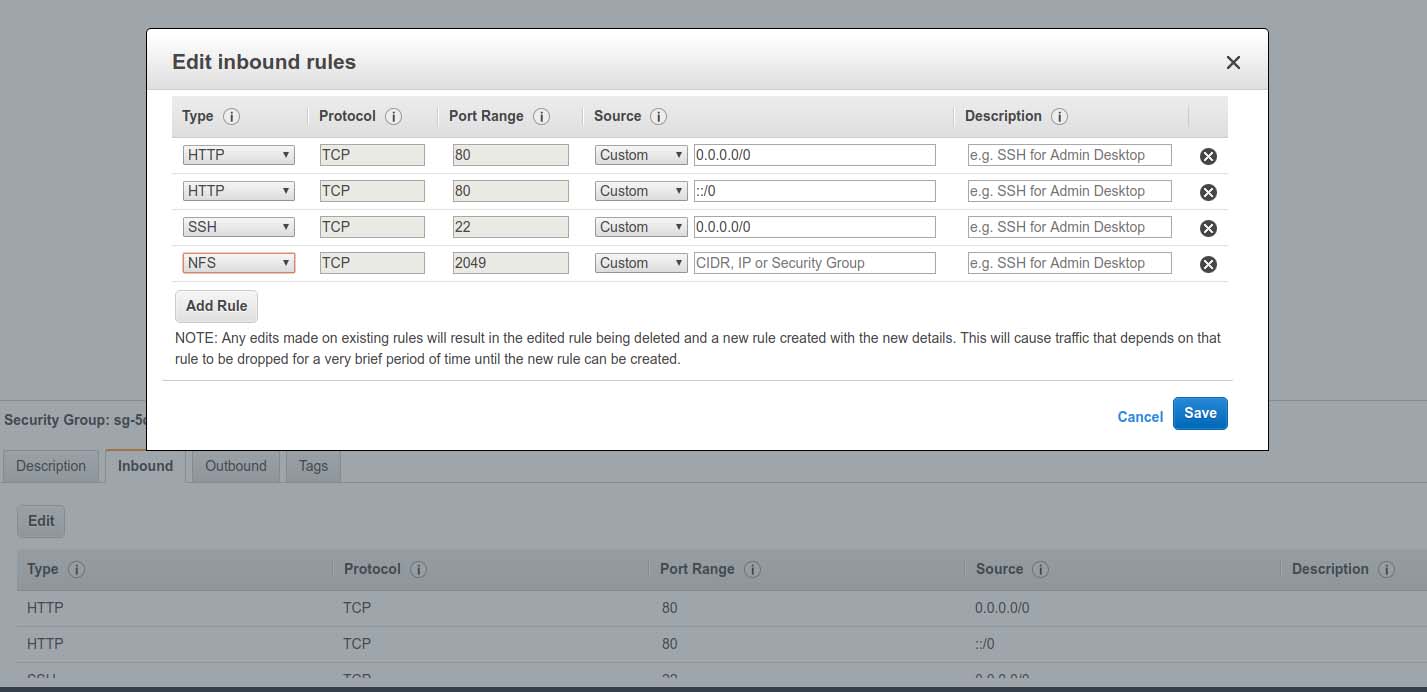Switch to the Outbound tab
This screenshot has width=1427, height=692.
click(235, 466)
